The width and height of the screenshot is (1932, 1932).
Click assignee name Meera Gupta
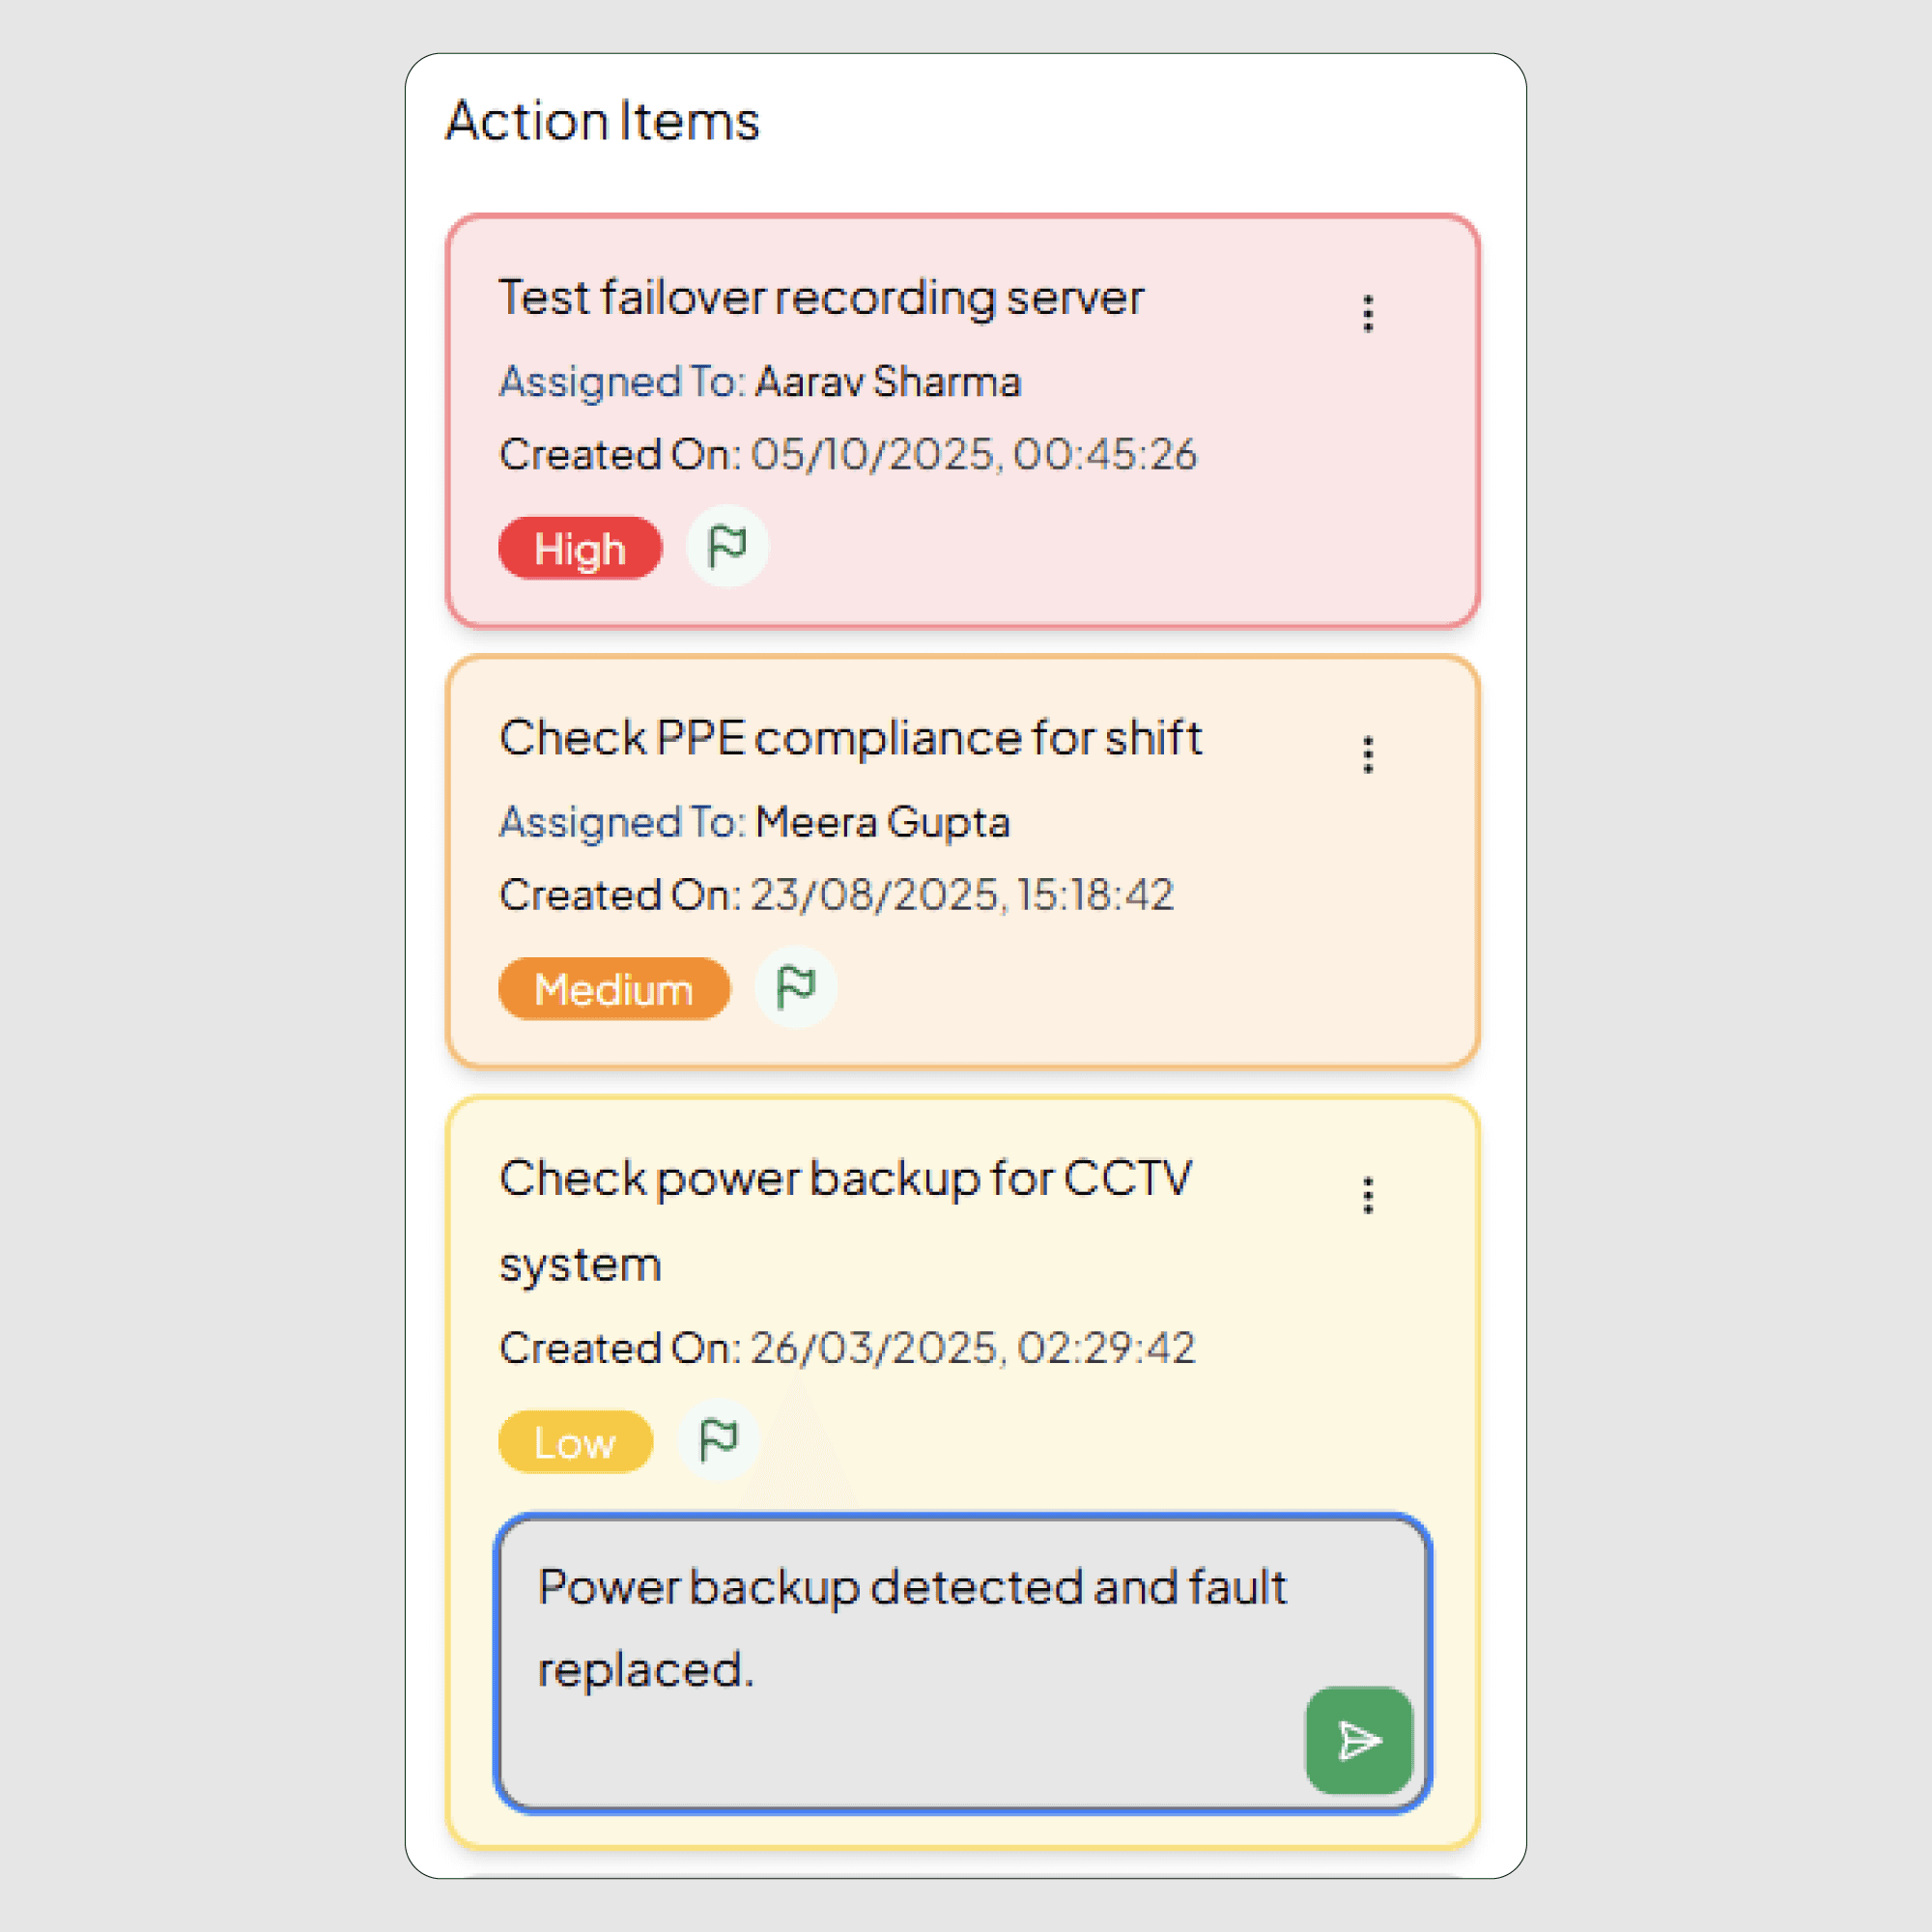[x=882, y=822]
